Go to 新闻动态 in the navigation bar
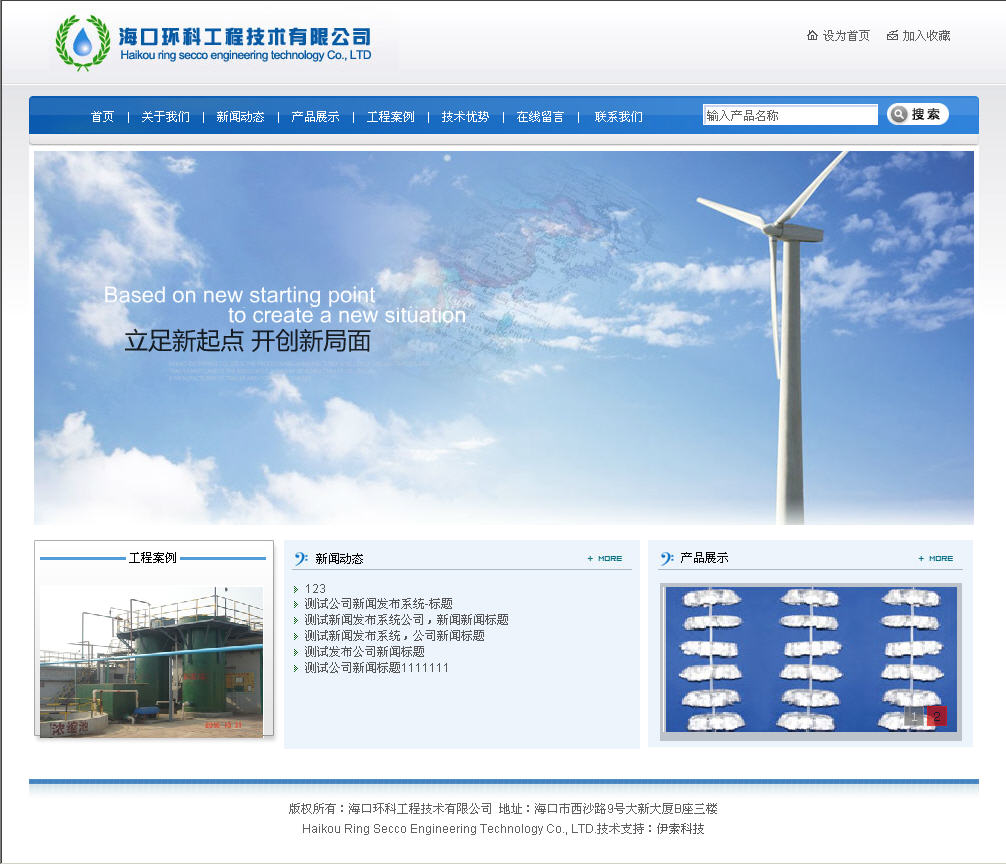The height and width of the screenshot is (864, 1006). tap(241, 117)
